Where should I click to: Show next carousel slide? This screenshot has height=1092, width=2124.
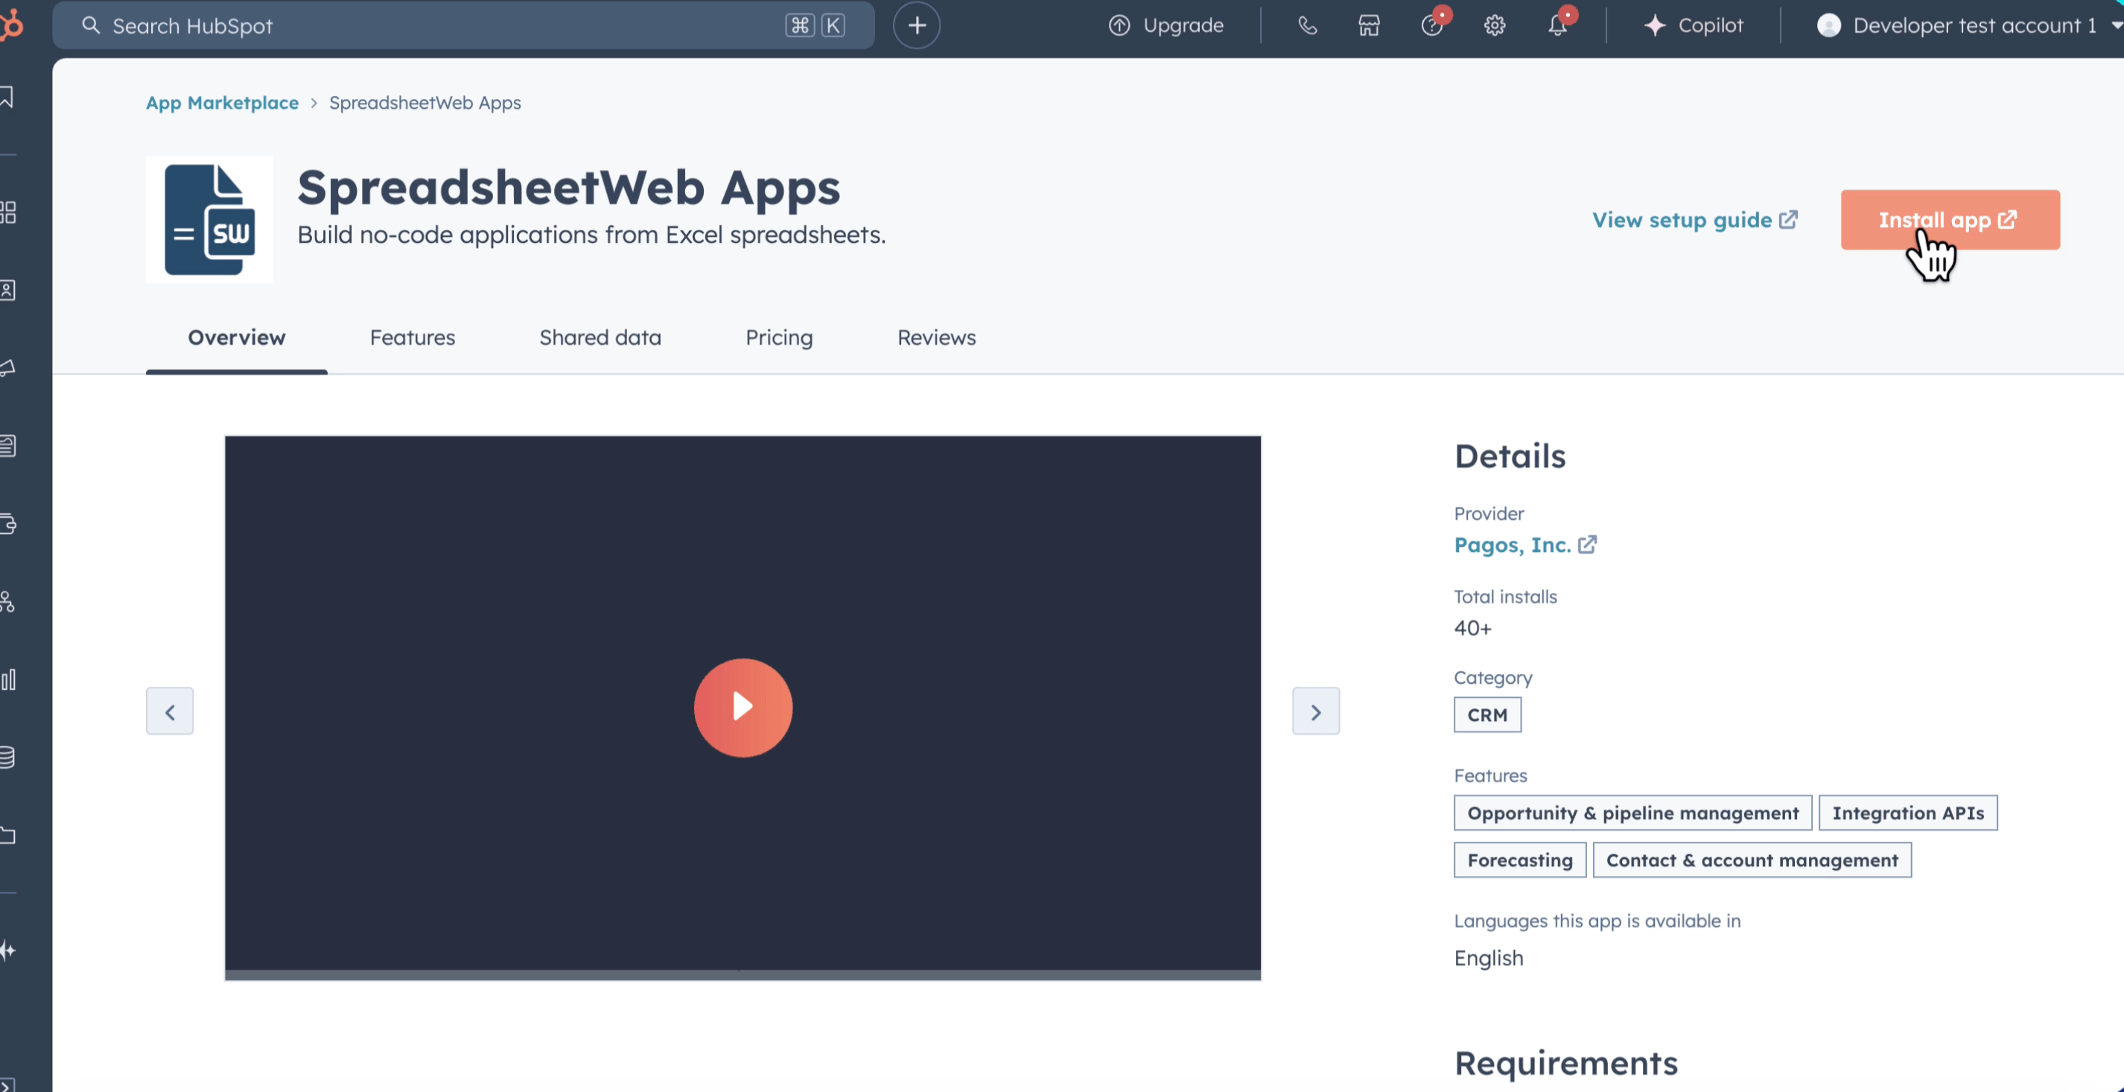tap(1316, 712)
